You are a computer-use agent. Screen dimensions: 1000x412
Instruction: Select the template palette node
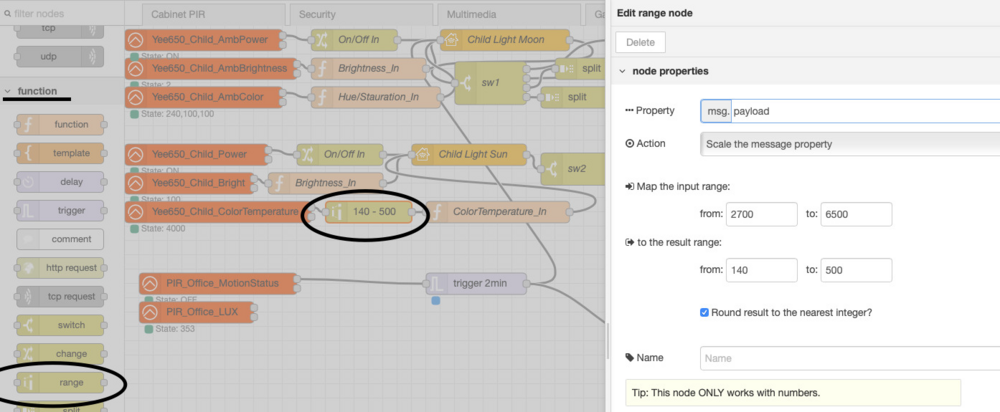(60, 153)
